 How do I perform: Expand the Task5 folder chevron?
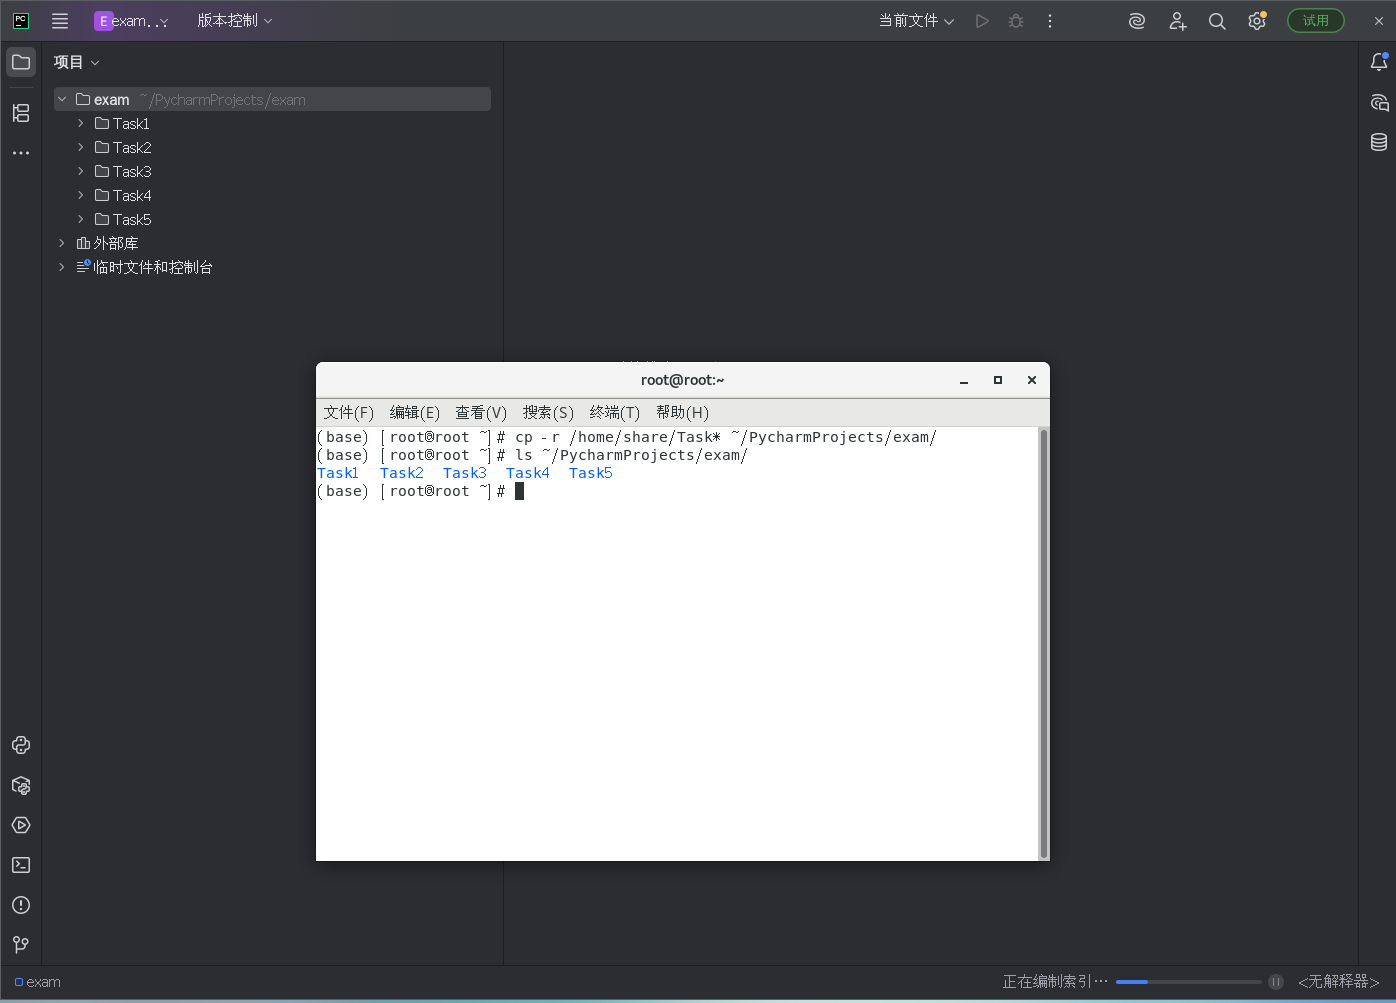click(x=81, y=220)
